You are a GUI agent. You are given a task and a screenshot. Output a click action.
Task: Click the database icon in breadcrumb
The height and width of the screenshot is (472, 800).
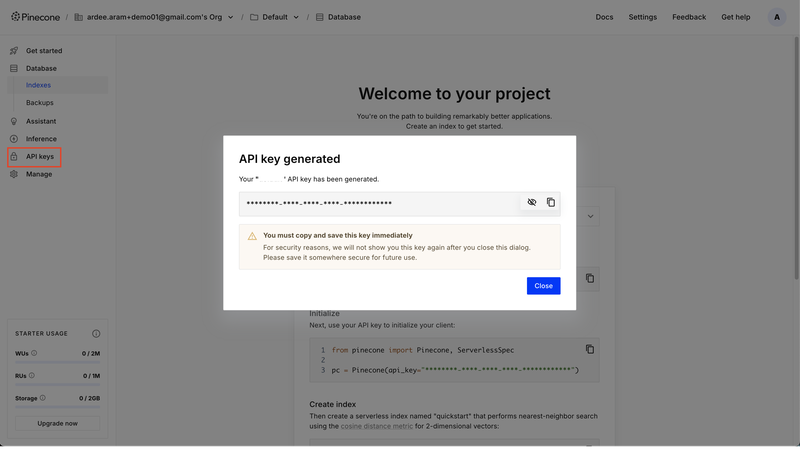pos(319,17)
